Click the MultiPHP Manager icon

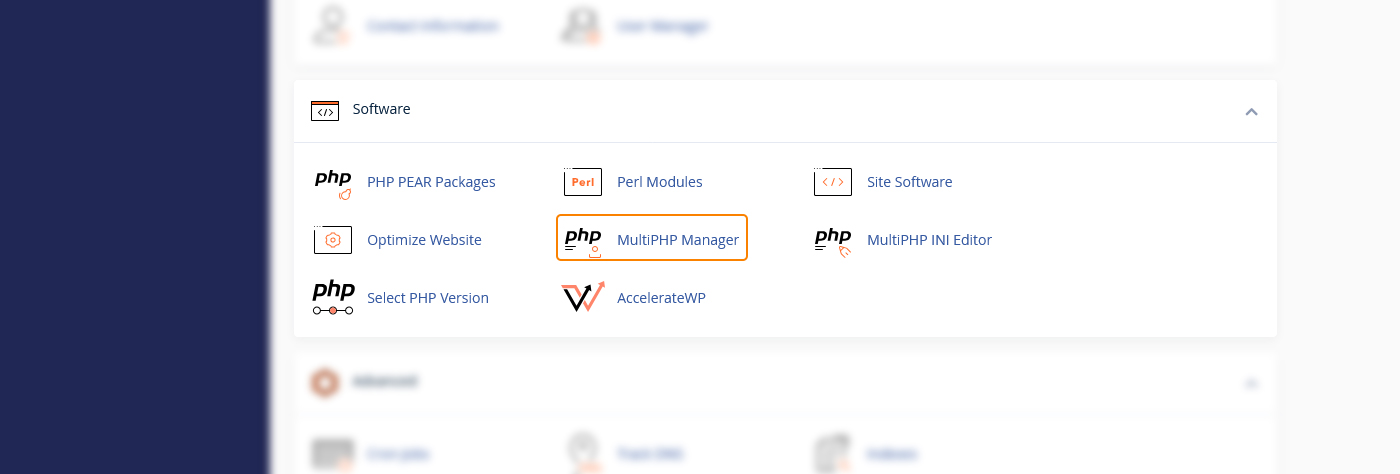(583, 240)
